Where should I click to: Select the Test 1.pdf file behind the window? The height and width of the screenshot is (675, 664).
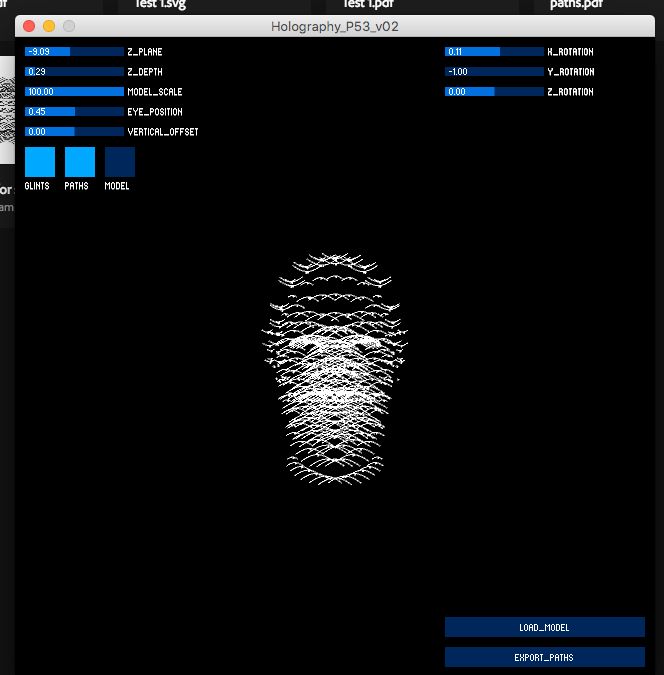[x=368, y=4]
